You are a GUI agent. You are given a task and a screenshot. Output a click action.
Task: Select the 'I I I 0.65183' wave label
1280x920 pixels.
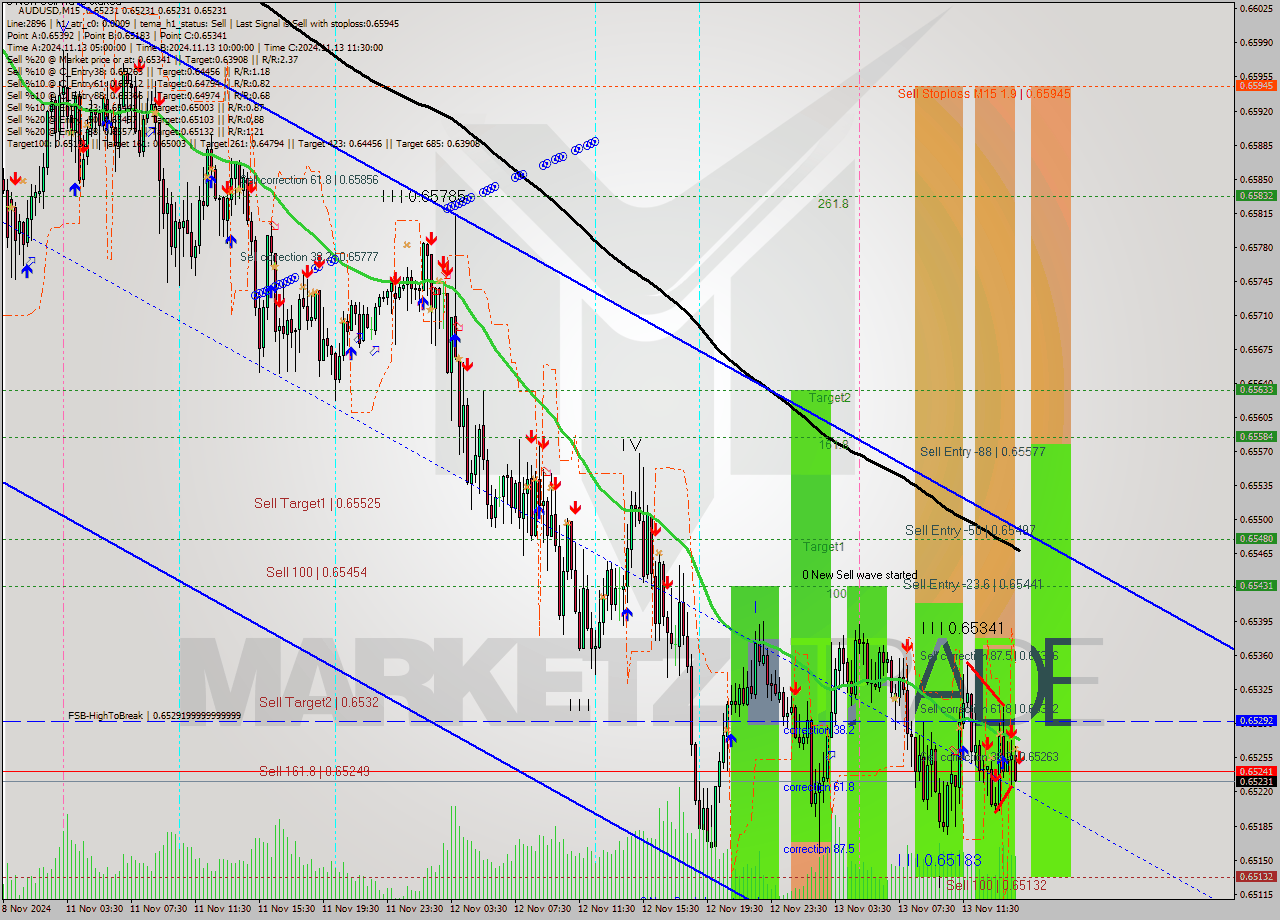click(x=939, y=860)
